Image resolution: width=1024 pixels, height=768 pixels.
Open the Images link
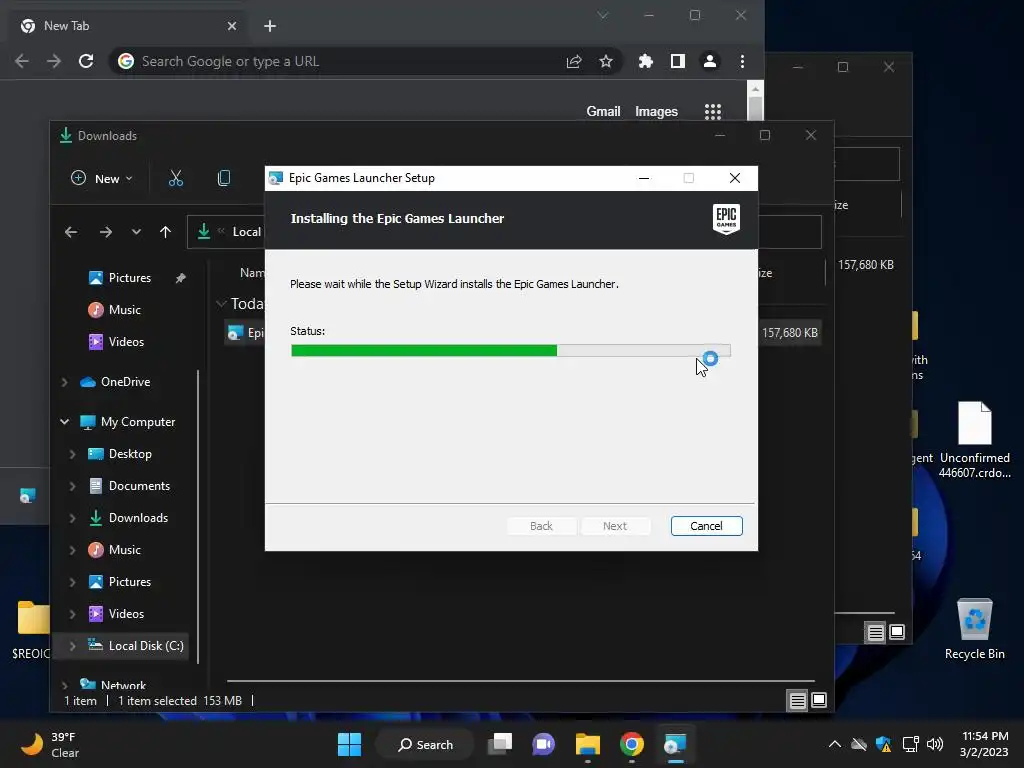656,112
